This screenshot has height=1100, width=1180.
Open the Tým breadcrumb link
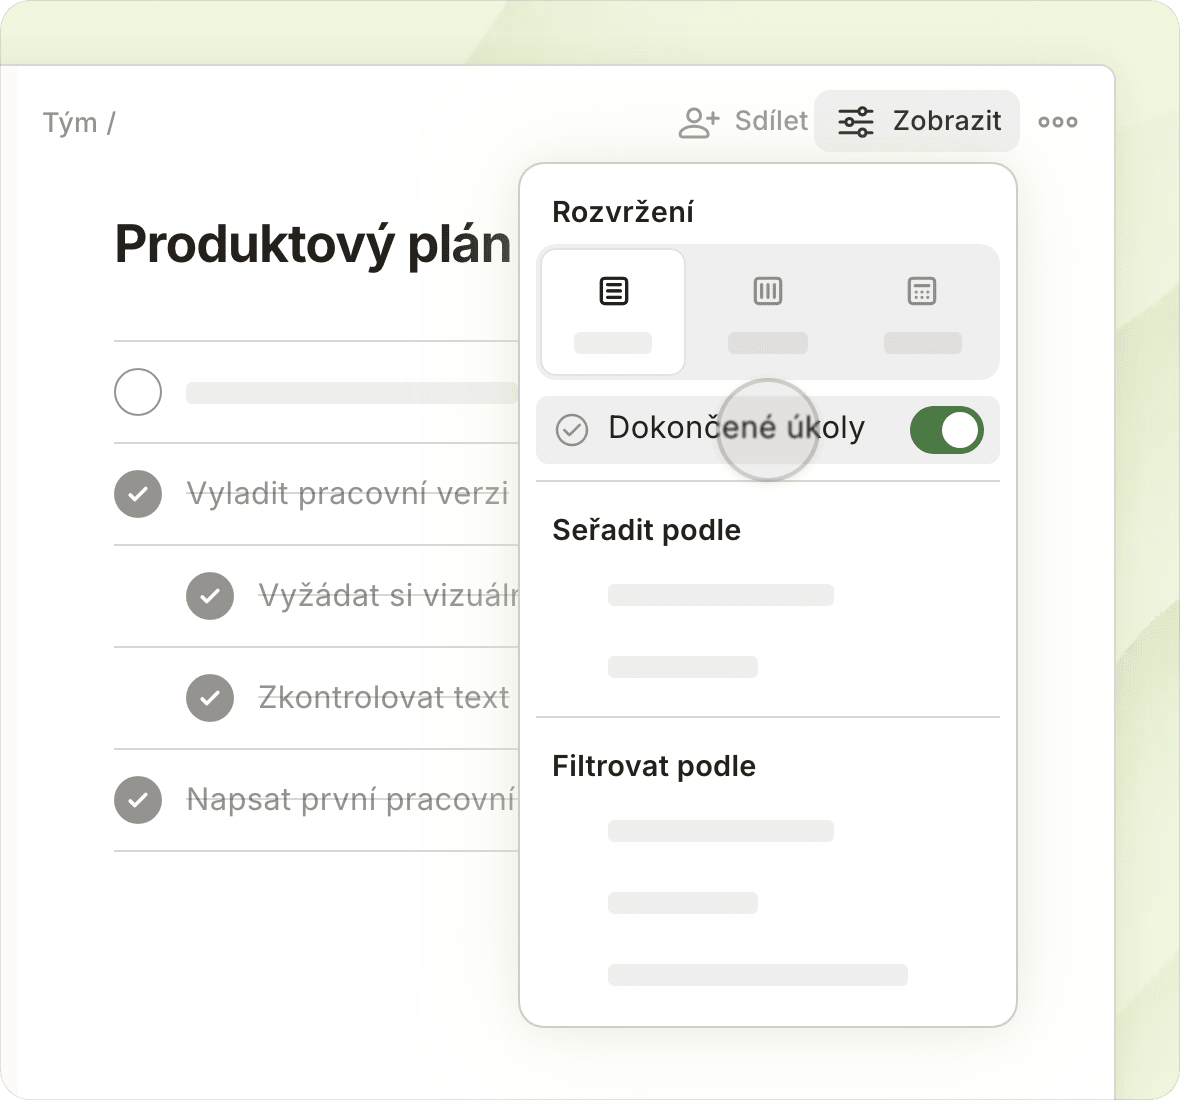[70, 123]
